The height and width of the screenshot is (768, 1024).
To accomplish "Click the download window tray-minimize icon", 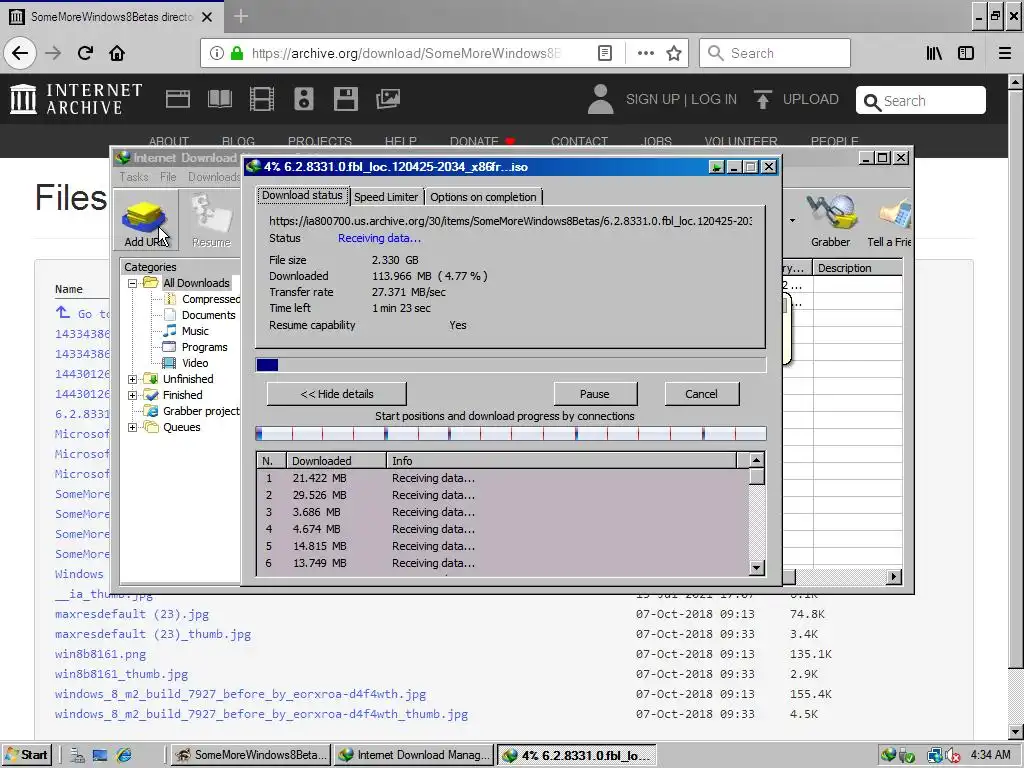I will tap(716, 167).
